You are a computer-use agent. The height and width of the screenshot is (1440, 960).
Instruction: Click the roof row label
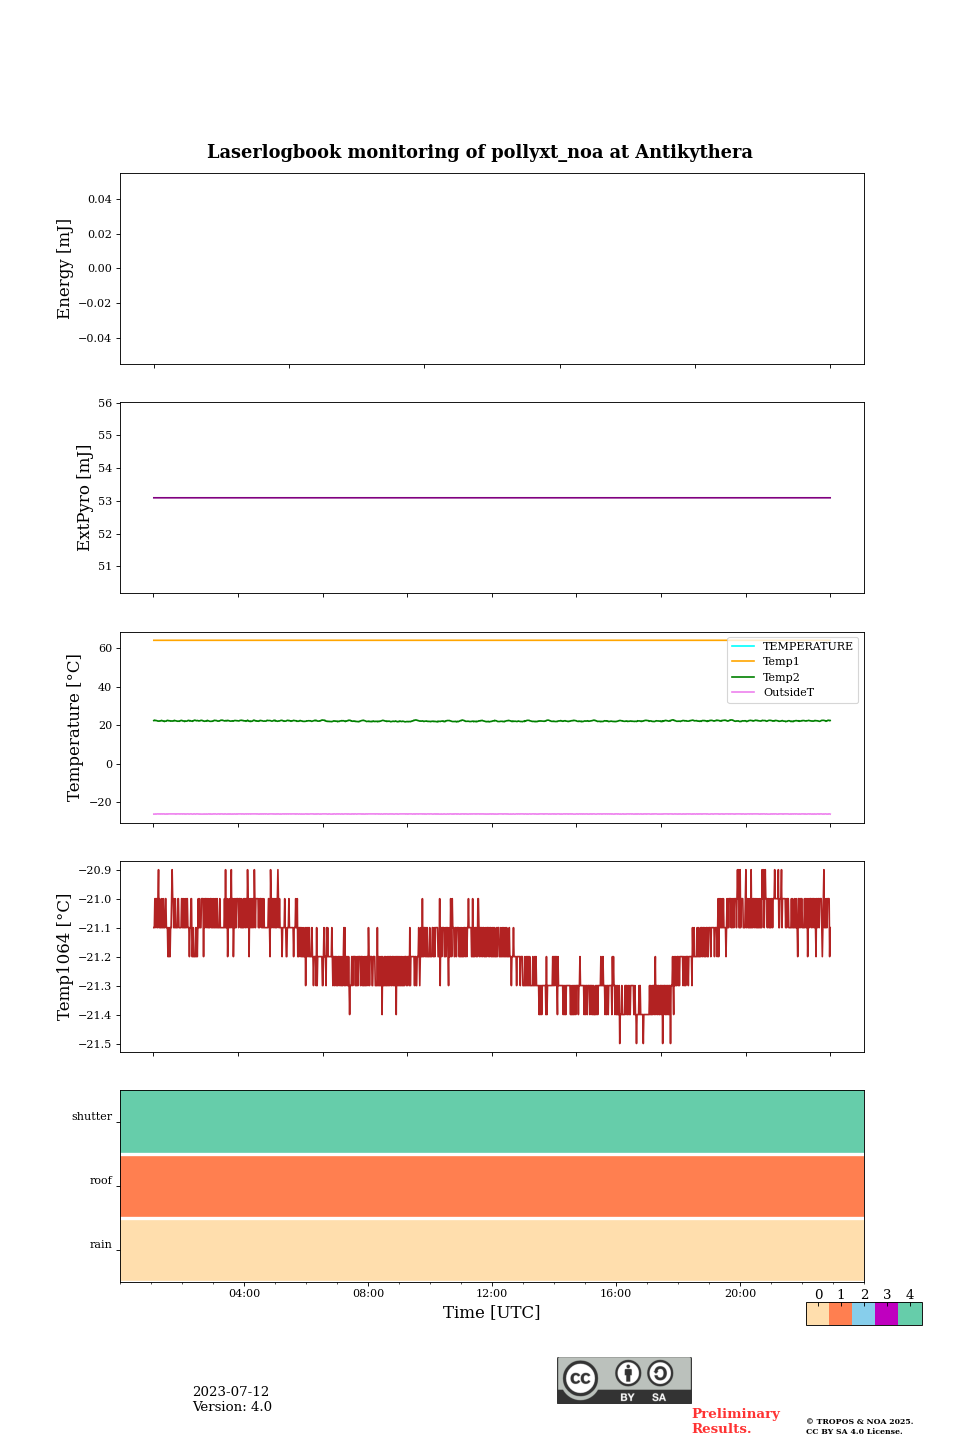tap(101, 1181)
